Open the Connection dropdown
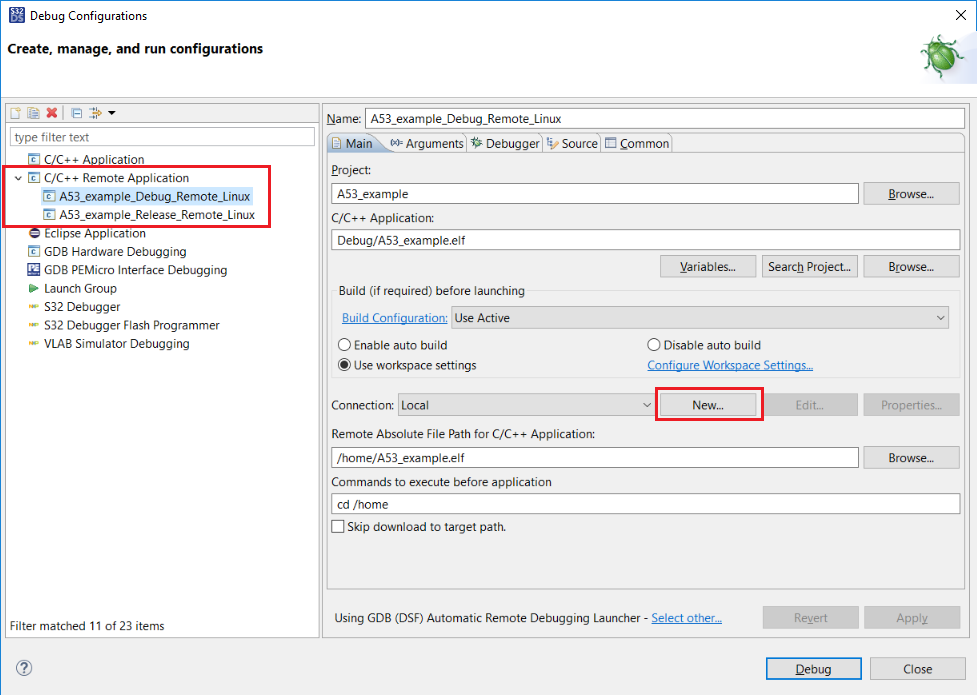This screenshot has height=695, width=977. tap(526, 405)
